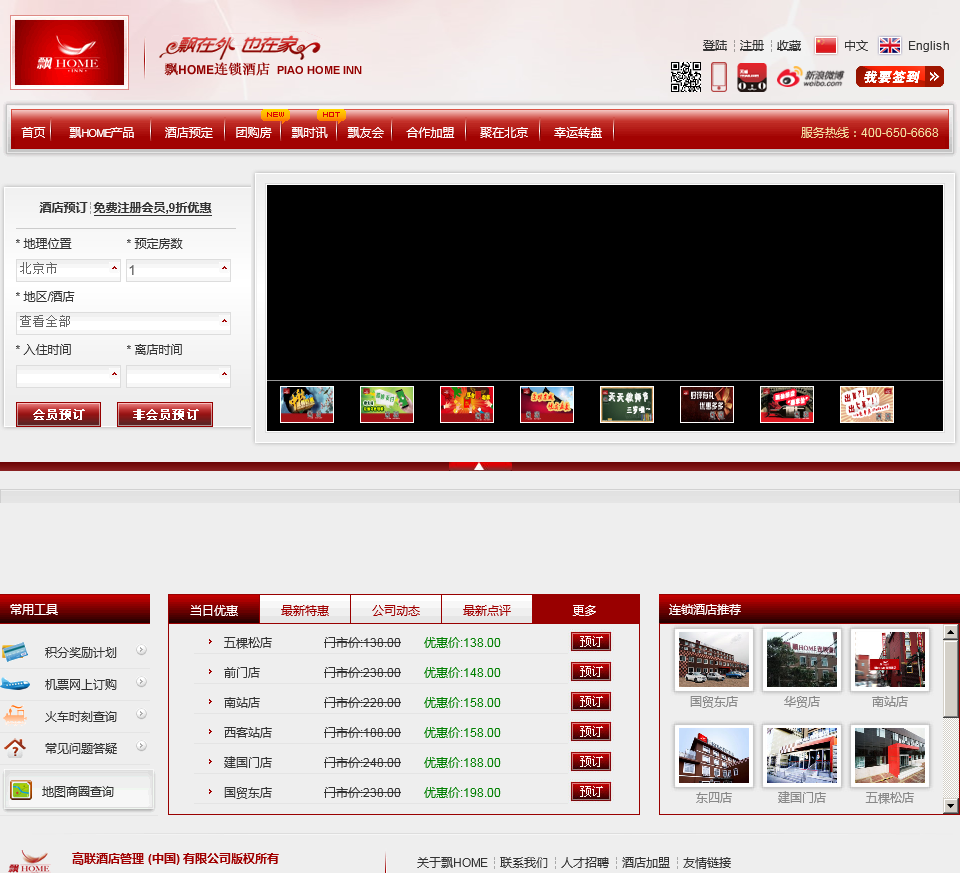Screen dimensions: 960x873
Task: Click the 常见问题答疑 question icon
Action: coord(15,747)
